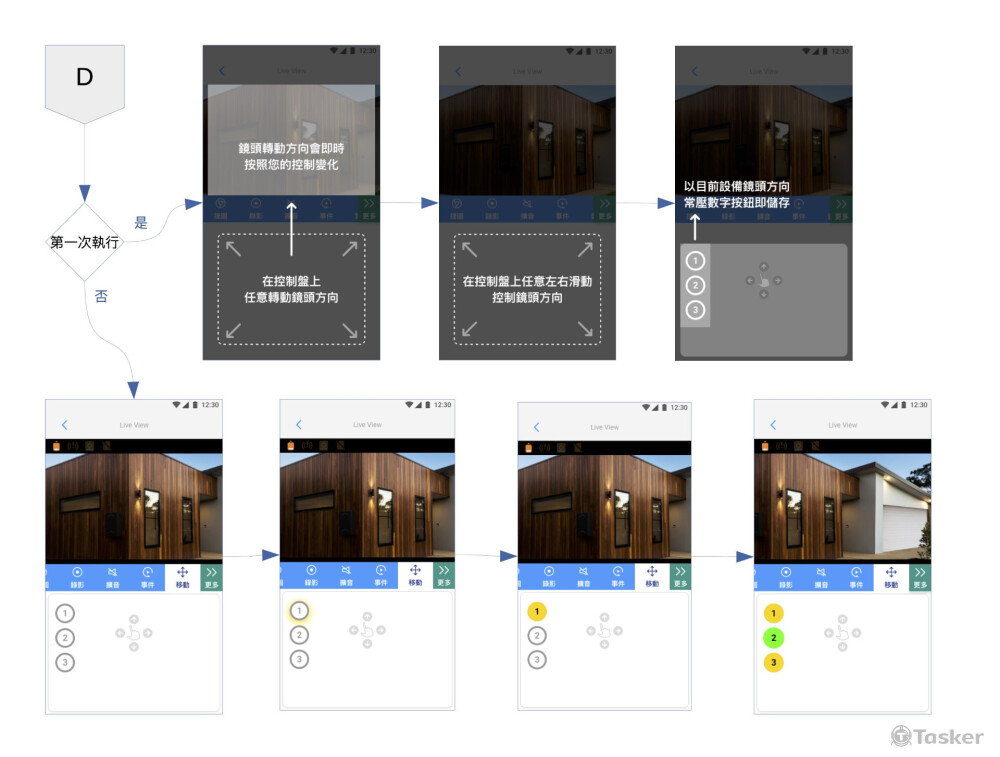Image resolution: width=1000 pixels, height=757 pixels.
Task: Tap 擴音 speaker icon in phone with all empty presets
Action: click(x=112, y=577)
